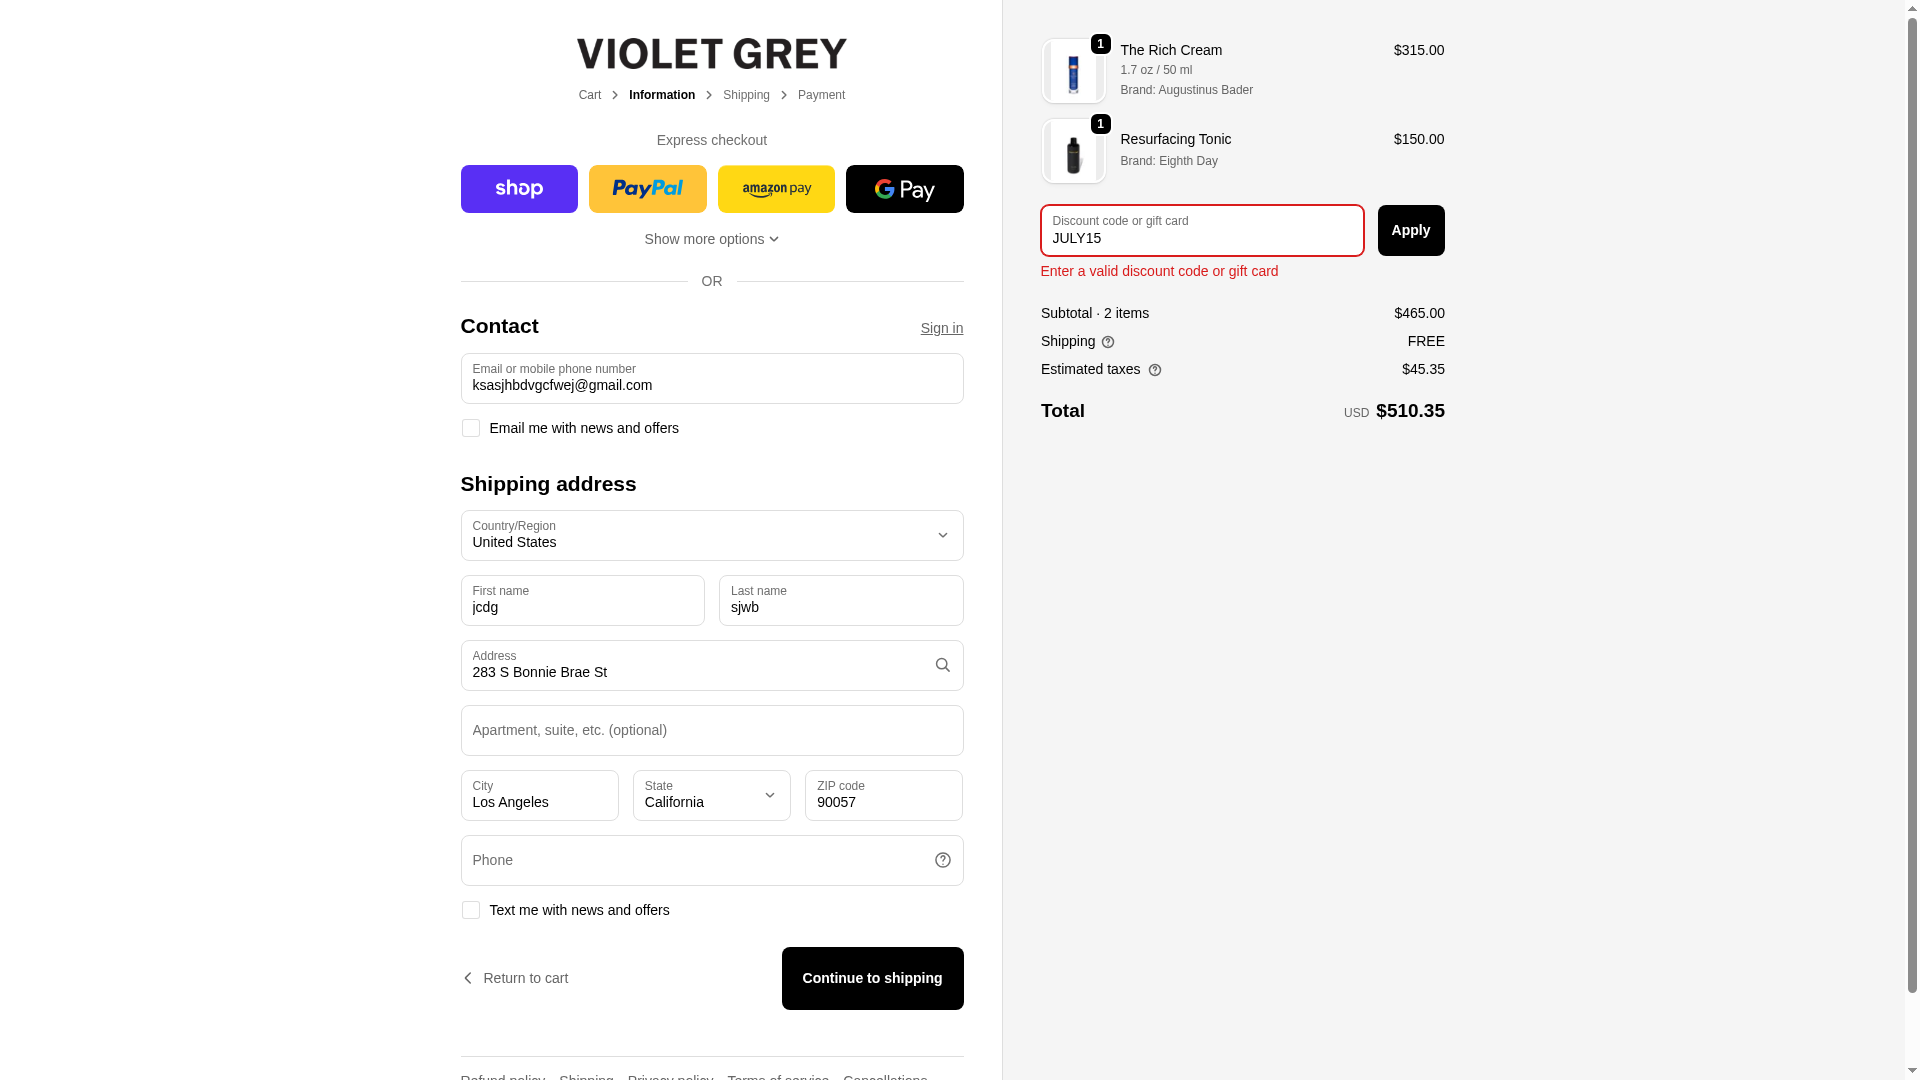Open estimated taxes help icon
This screenshot has width=1920, height=1080.
click(x=1155, y=370)
